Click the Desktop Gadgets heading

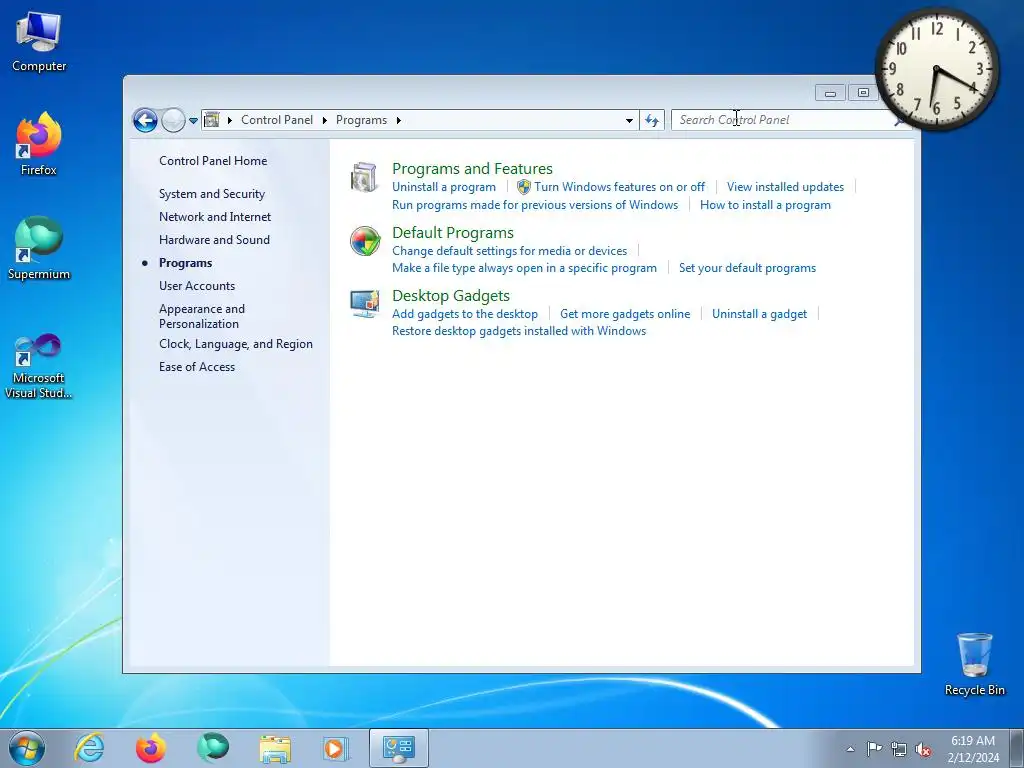[451, 296]
